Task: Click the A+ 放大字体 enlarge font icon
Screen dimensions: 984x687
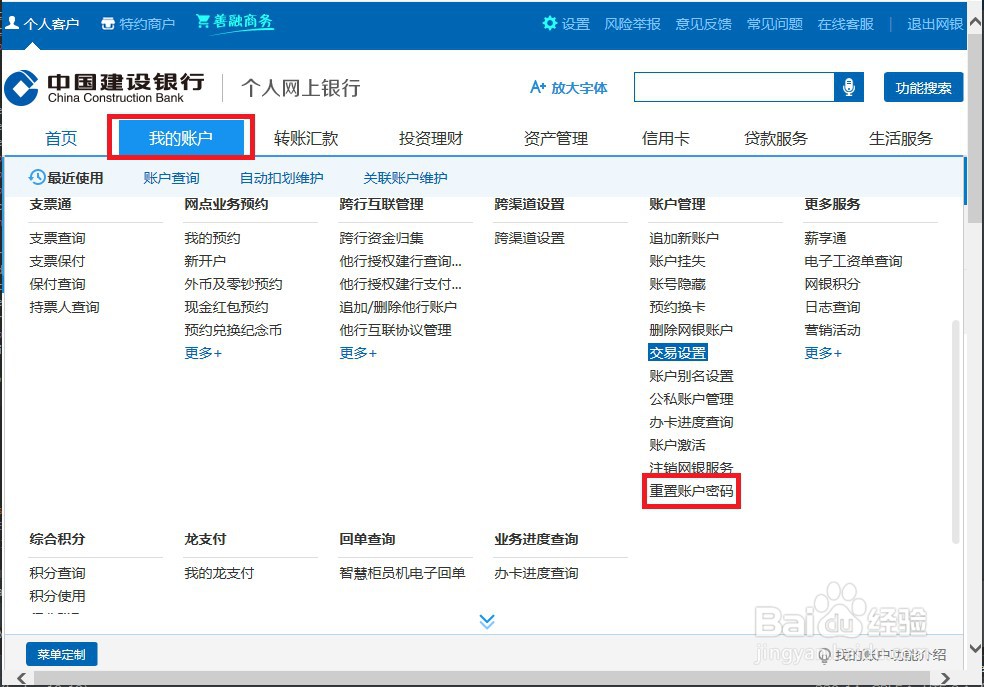Action: pos(539,87)
